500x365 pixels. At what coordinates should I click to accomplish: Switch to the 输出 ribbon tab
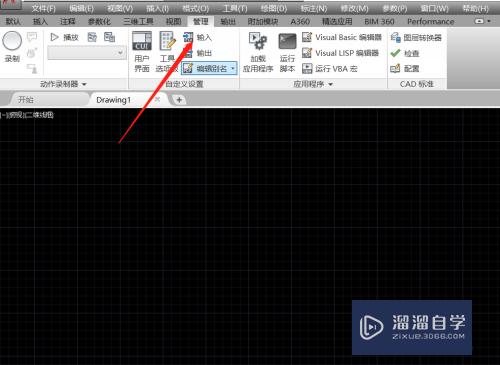point(228,22)
